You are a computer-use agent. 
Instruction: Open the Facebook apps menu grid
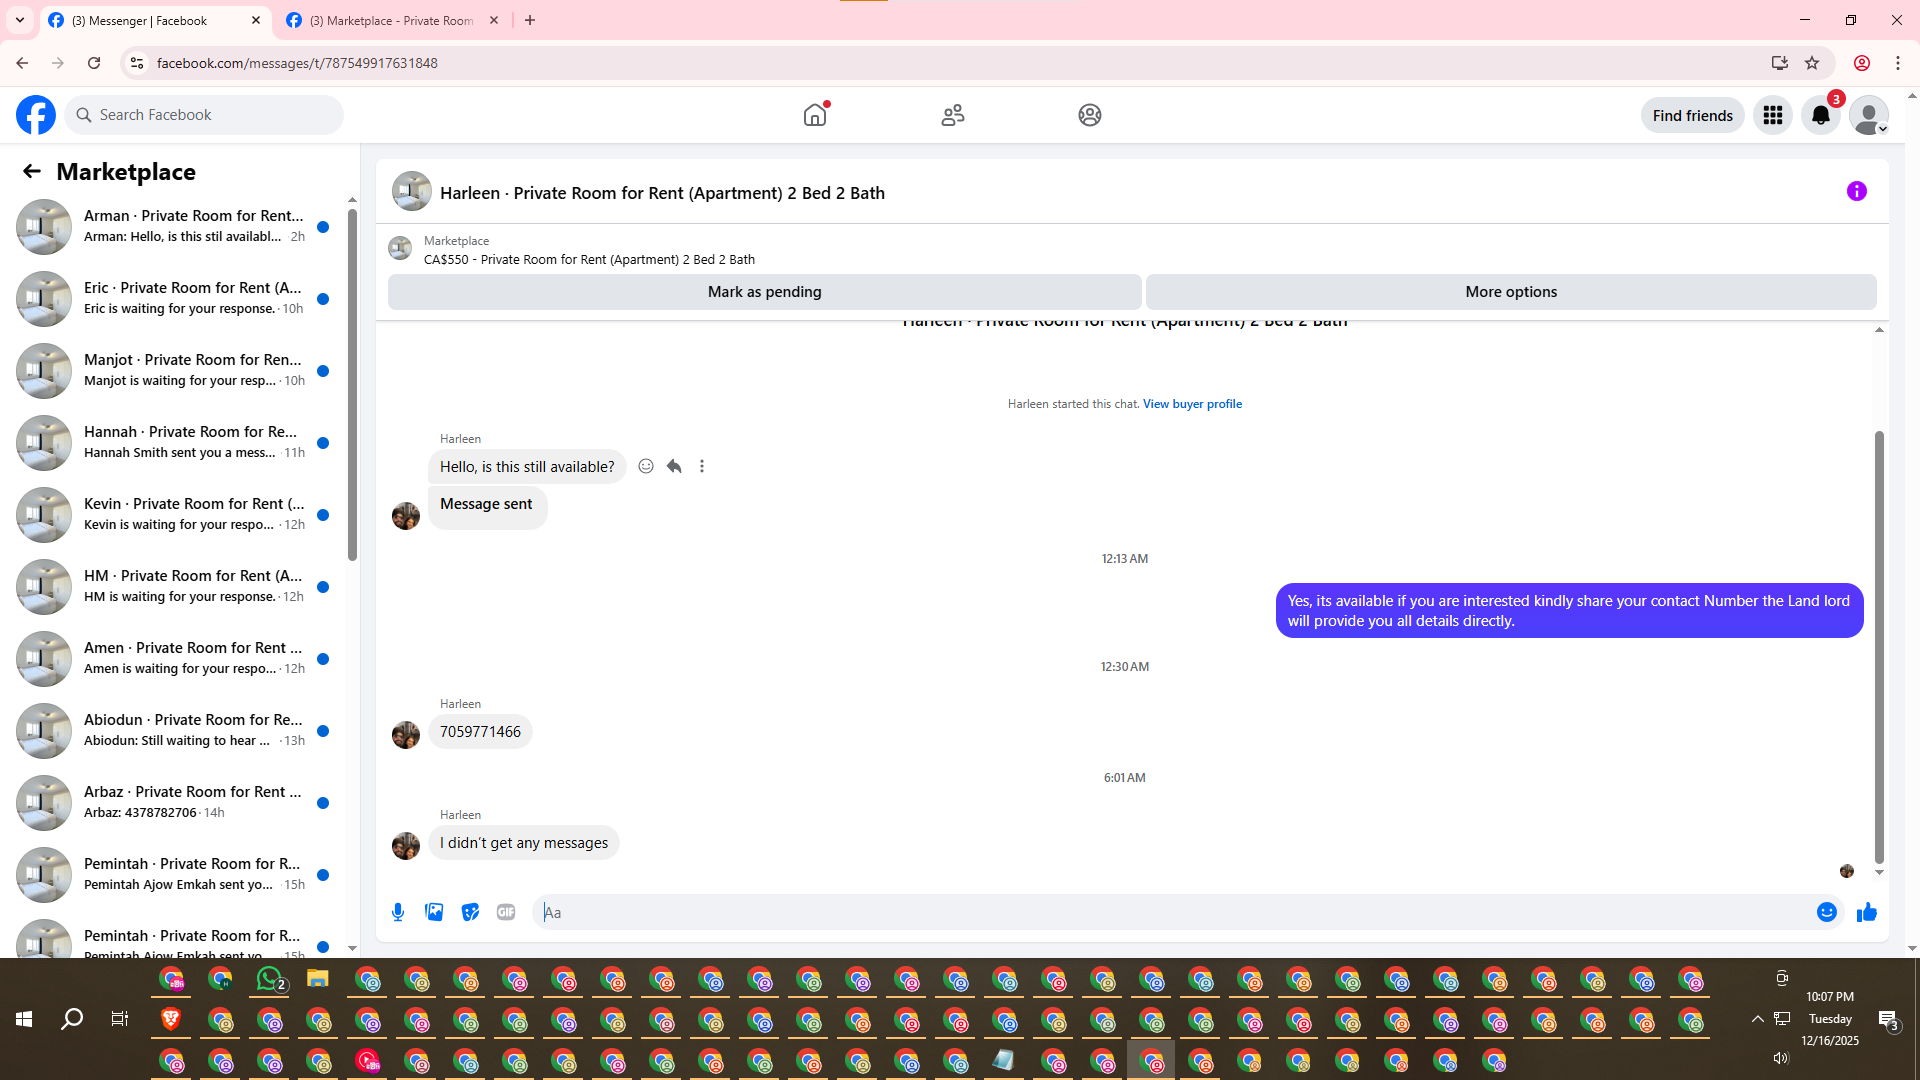point(1773,115)
